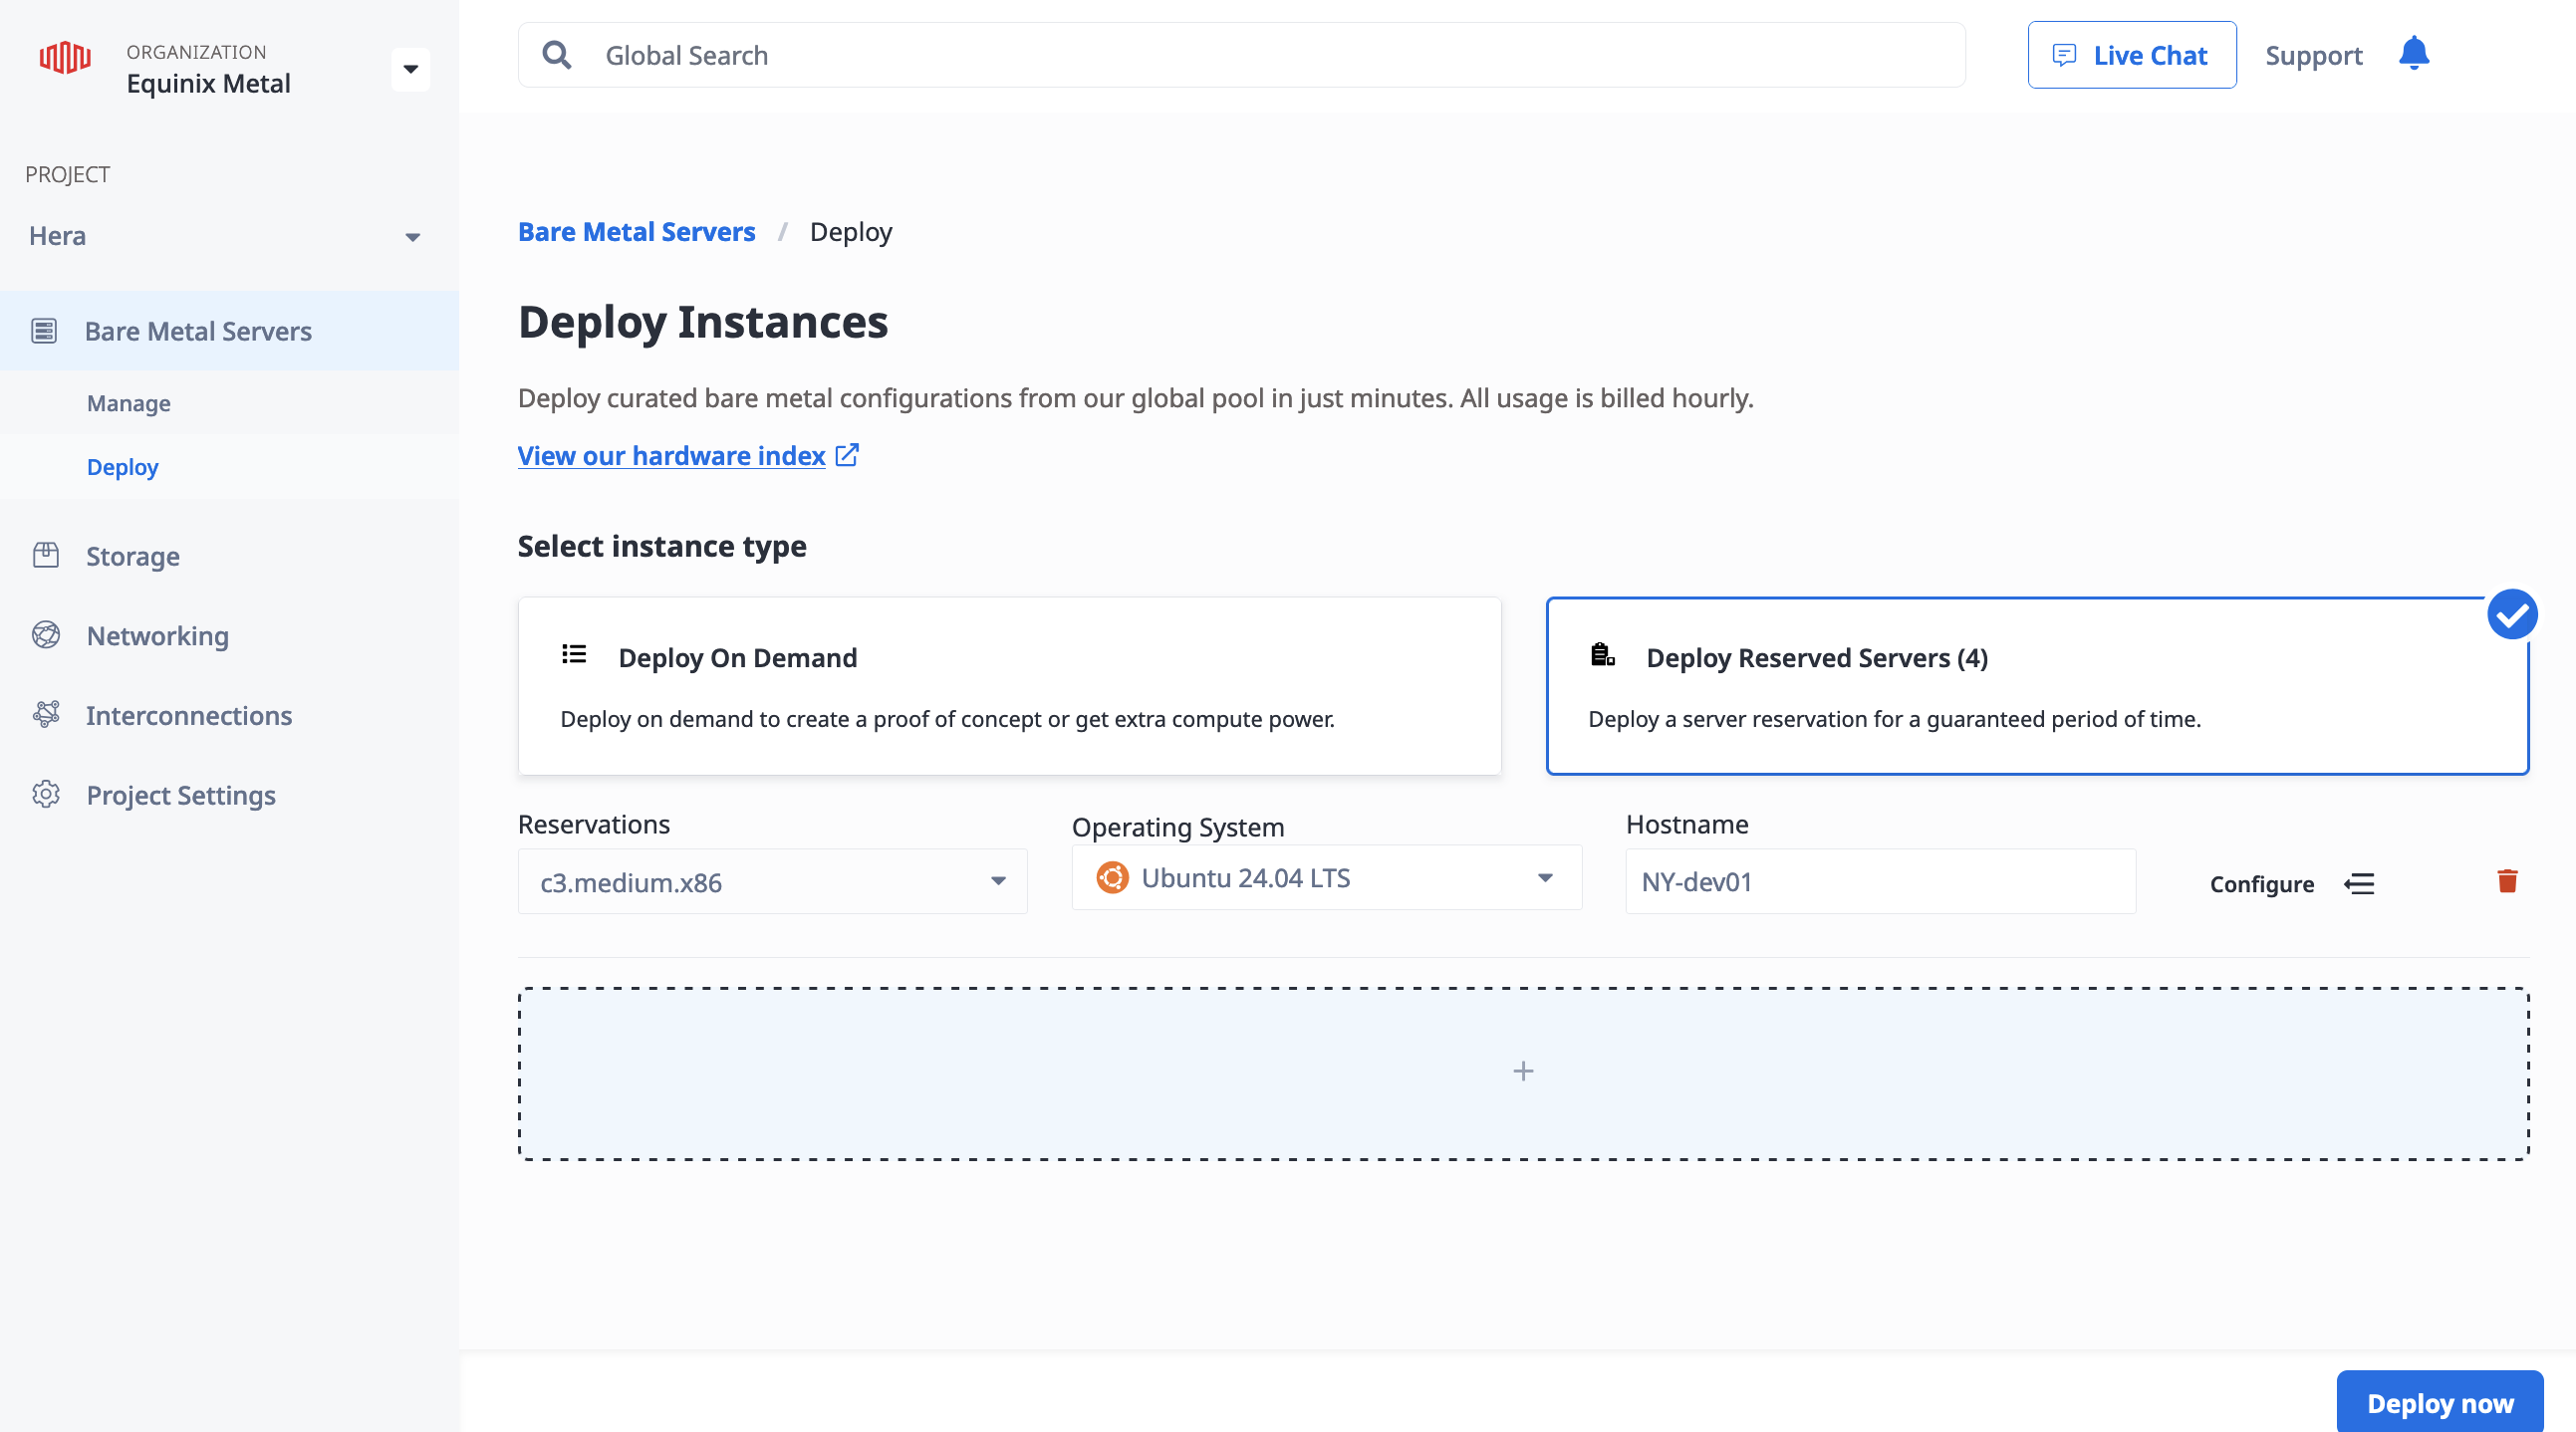Open notifications bell
Image resolution: width=2576 pixels, height=1432 pixels.
2413,53
